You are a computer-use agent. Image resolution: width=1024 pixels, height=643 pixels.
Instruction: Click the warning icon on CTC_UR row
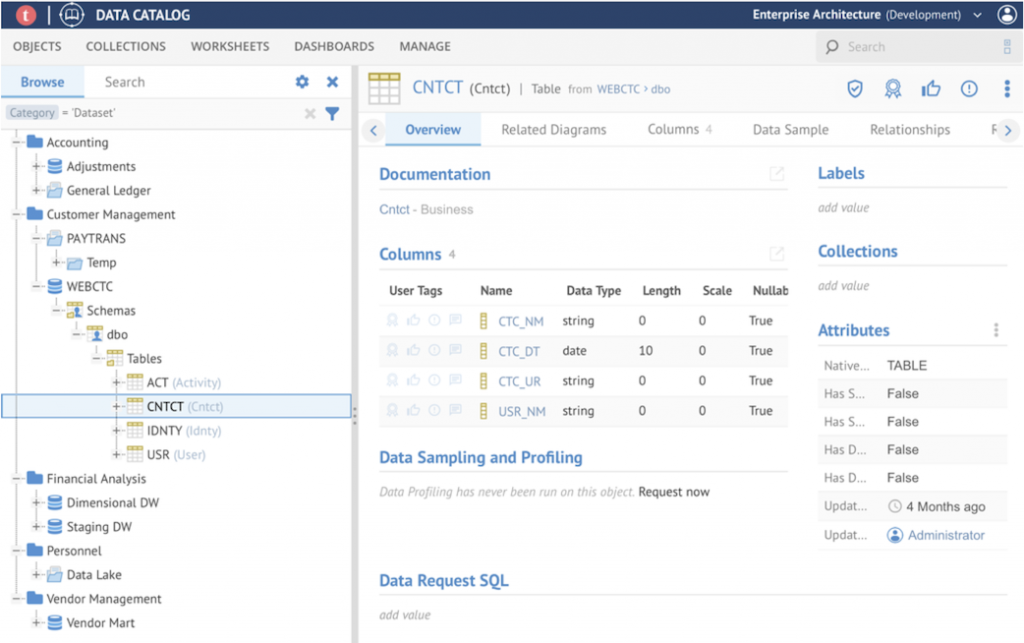point(434,380)
